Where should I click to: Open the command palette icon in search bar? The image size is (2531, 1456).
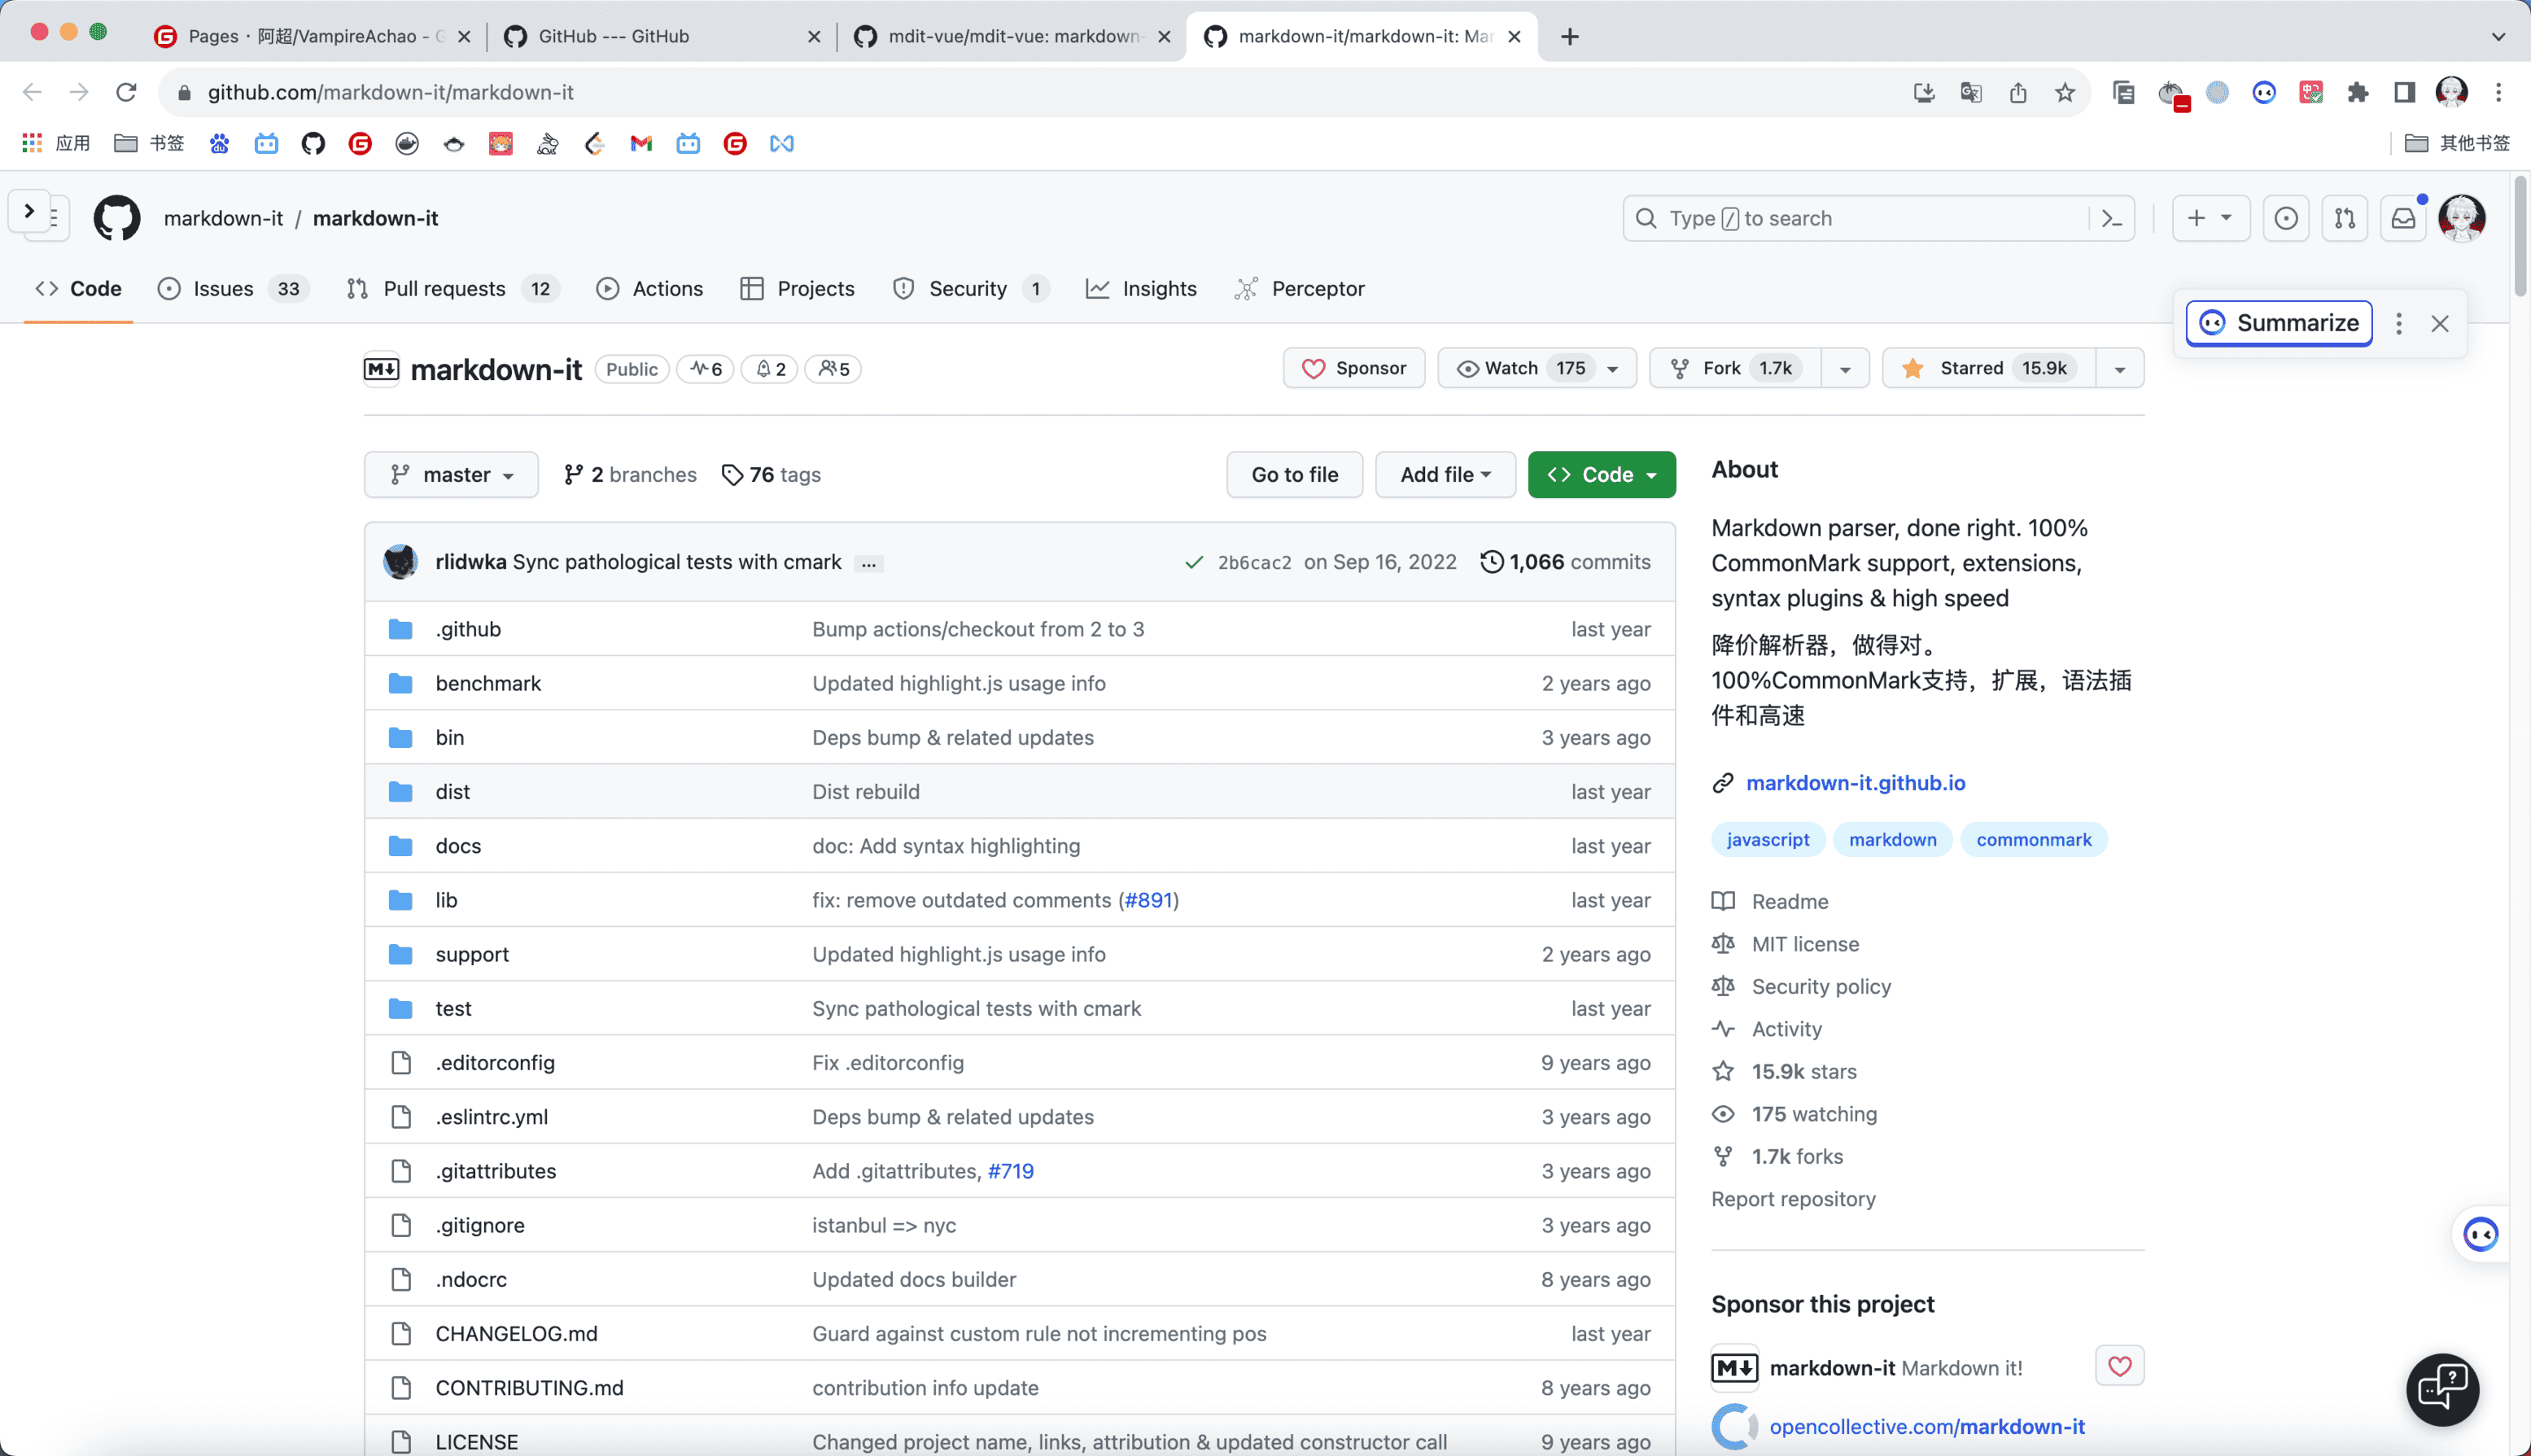tap(2111, 218)
